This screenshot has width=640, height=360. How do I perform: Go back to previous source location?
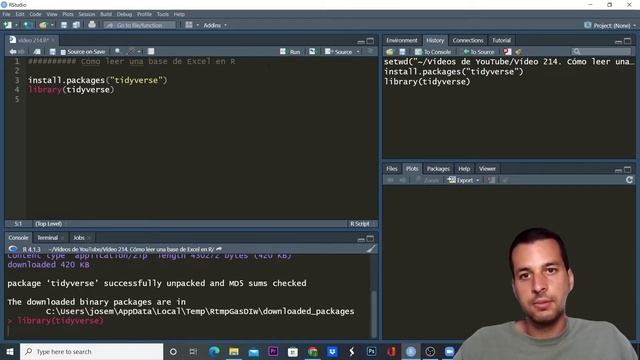coord(13,51)
